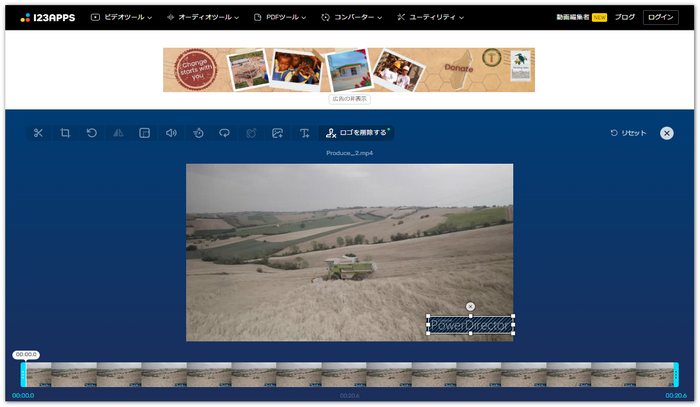
Task: Remove the logo selection box over PowerDirector
Action: (470, 306)
